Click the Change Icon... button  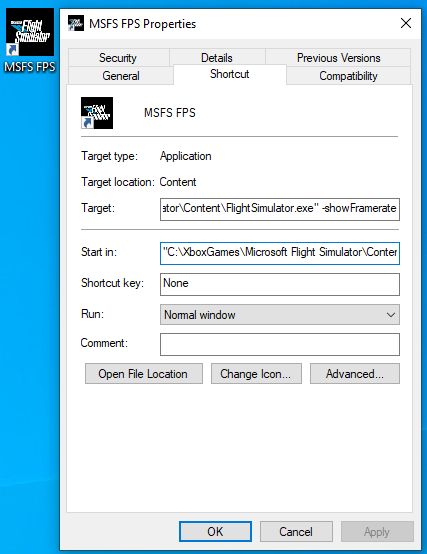click(x=256, y=373)
